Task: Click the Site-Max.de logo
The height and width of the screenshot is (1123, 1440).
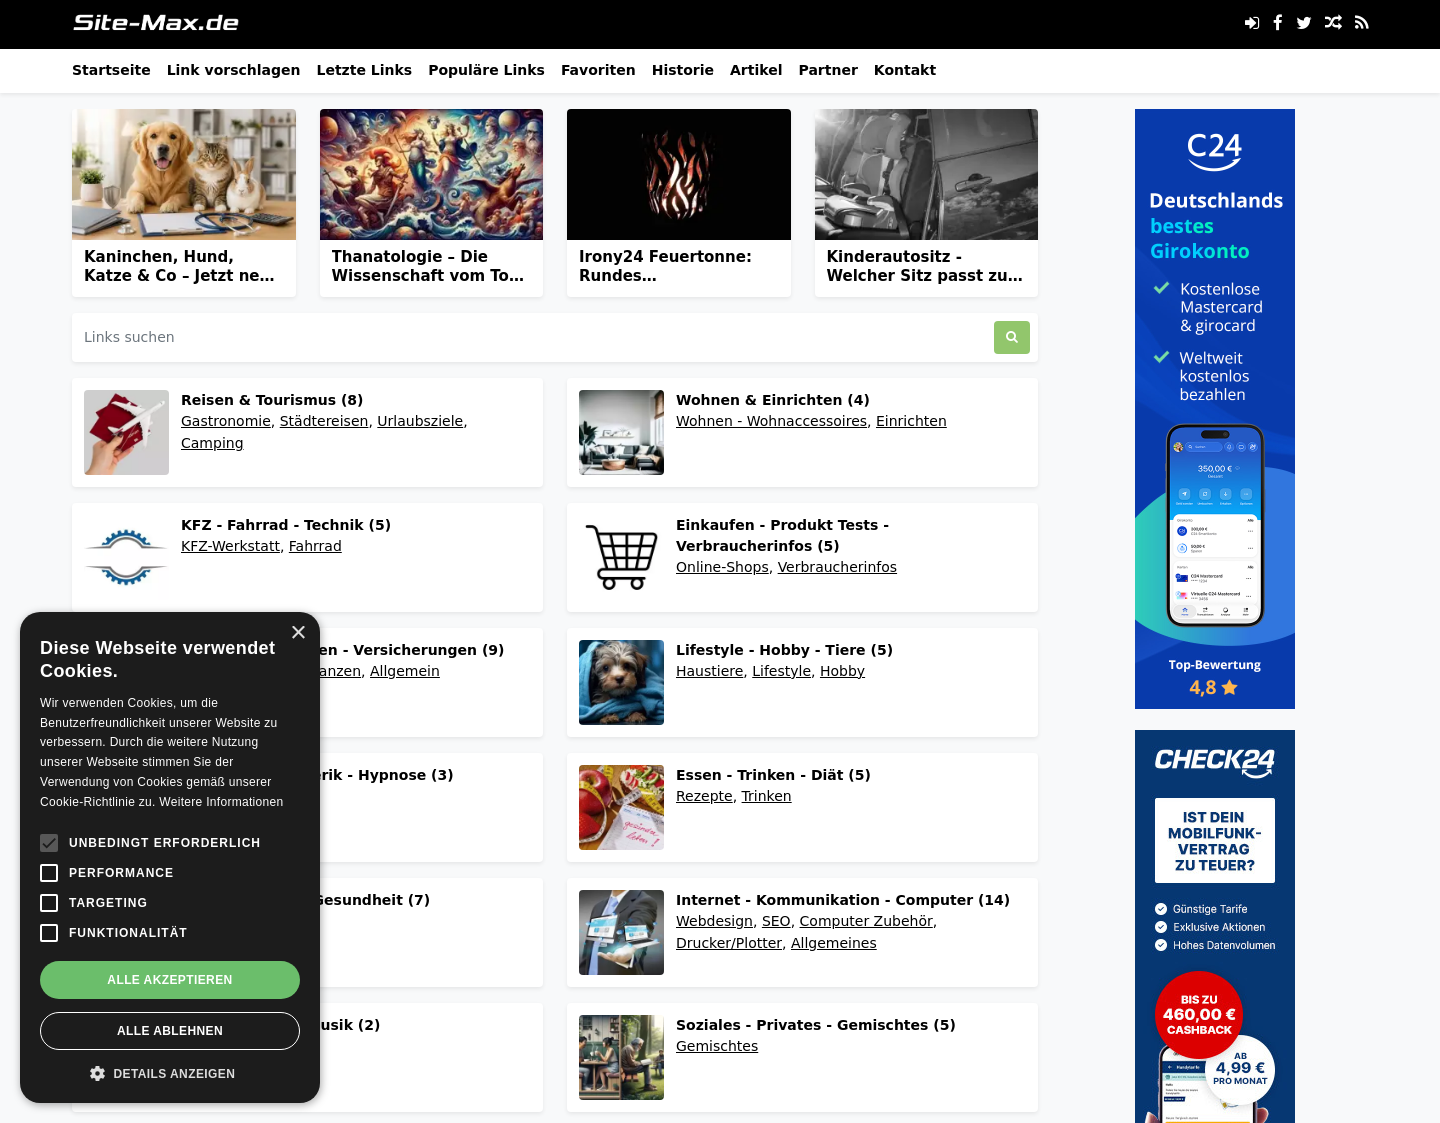Action: (156, 23)
